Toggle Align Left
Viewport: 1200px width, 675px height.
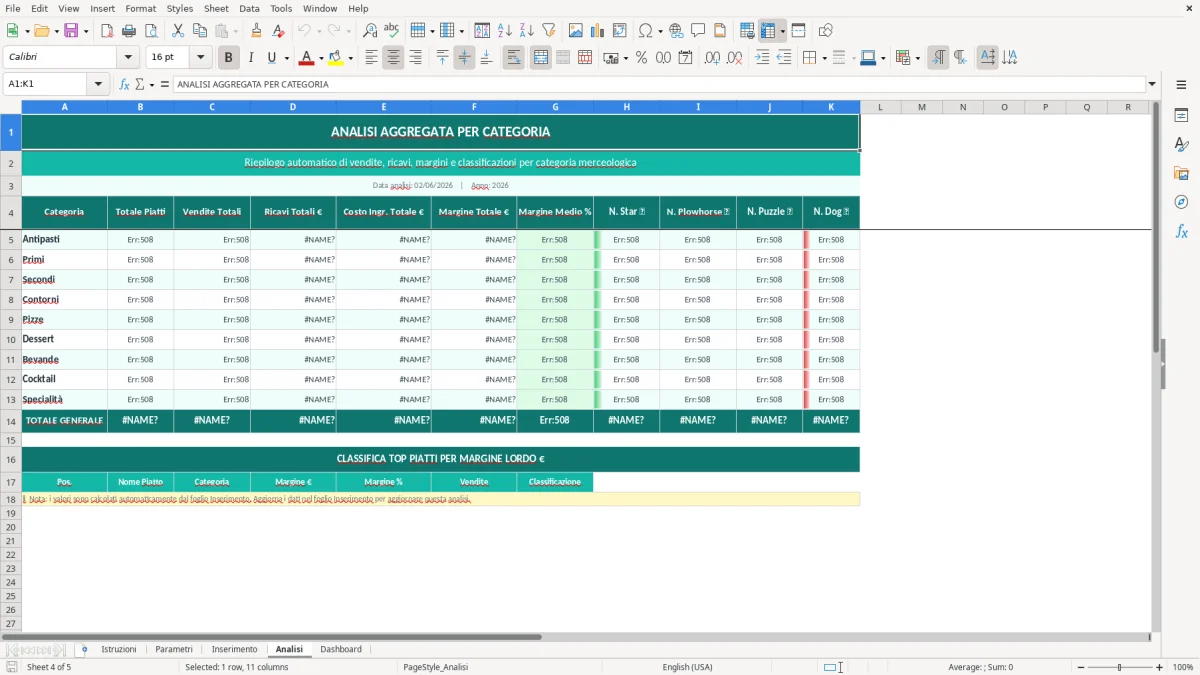tap(371, 58)
